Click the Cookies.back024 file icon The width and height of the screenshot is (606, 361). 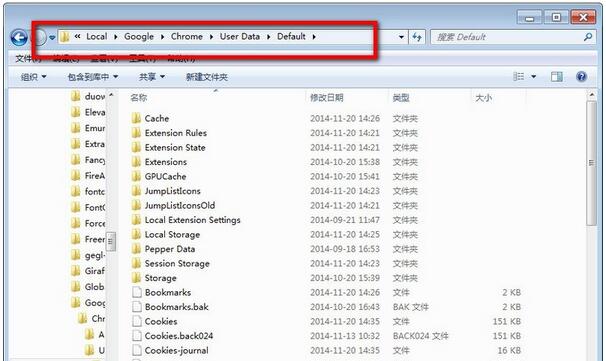point(136,335)
